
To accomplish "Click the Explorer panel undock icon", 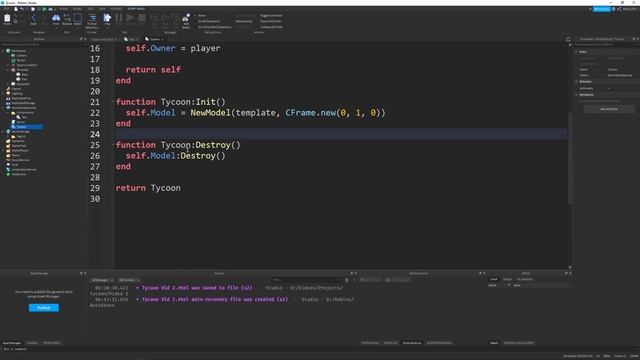I will click(x=81, y=39).
